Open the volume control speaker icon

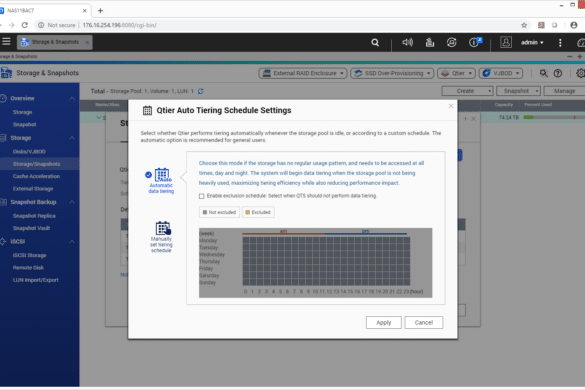[407, 42]
